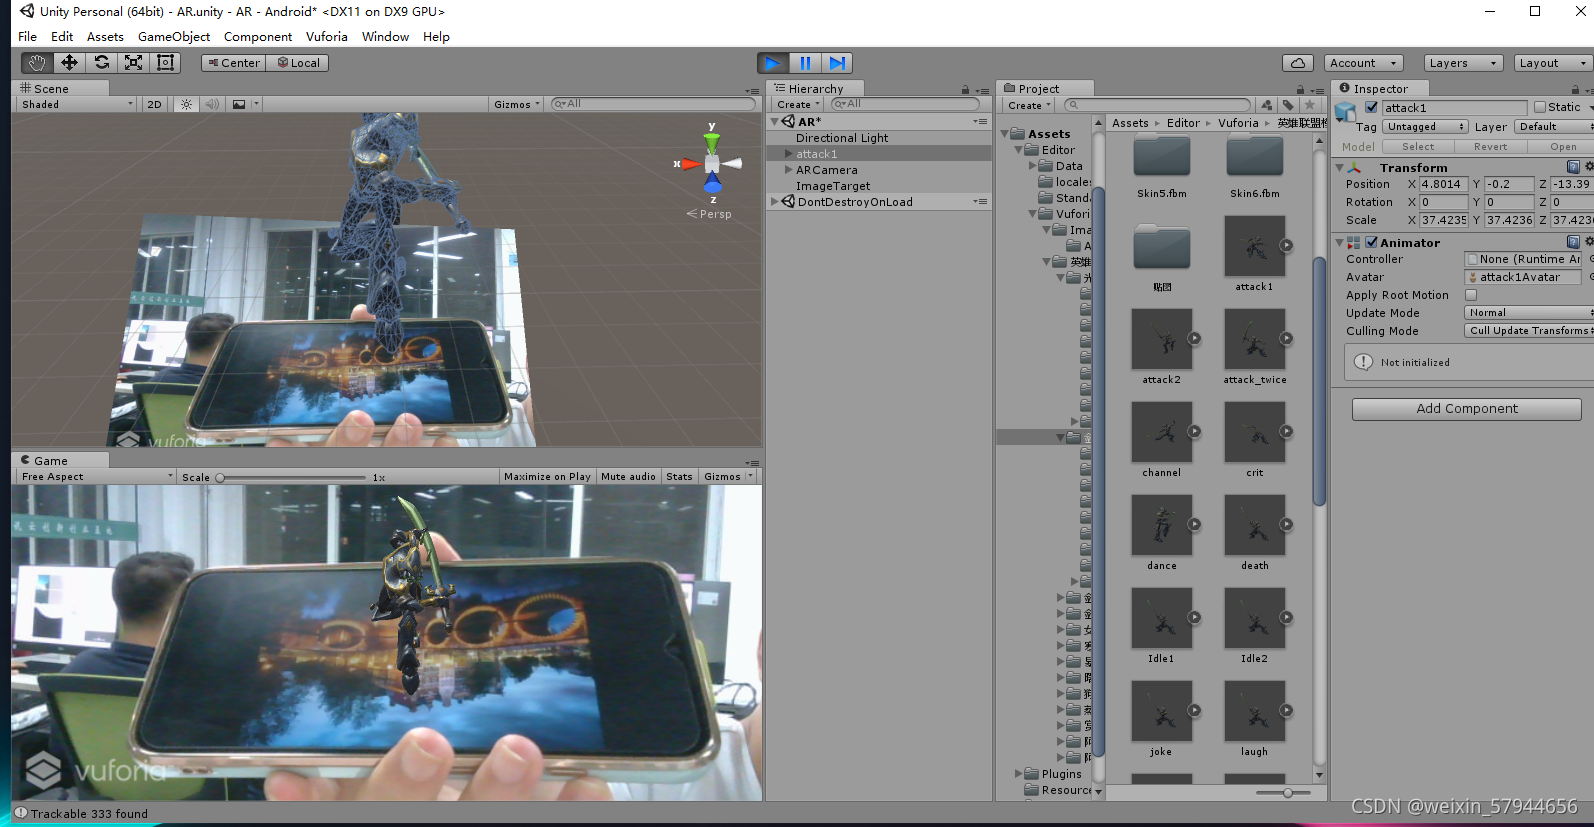This screenshot has height=827, width=1594.
Task: Click the Pause button
Action: tap(805, 63)
